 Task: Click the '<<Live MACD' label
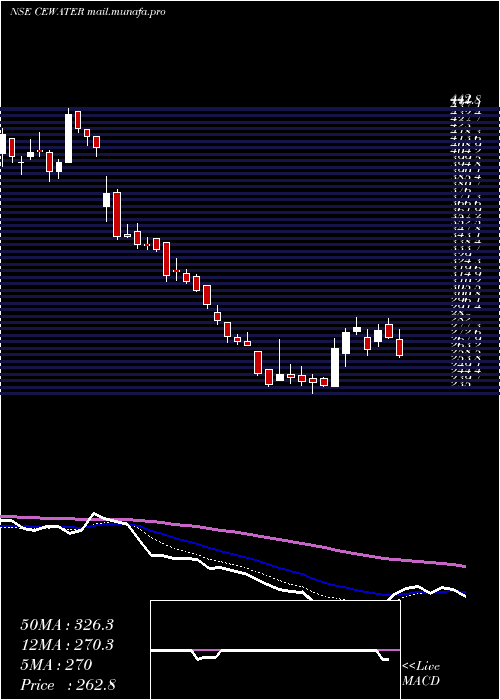tap(421, 674)
